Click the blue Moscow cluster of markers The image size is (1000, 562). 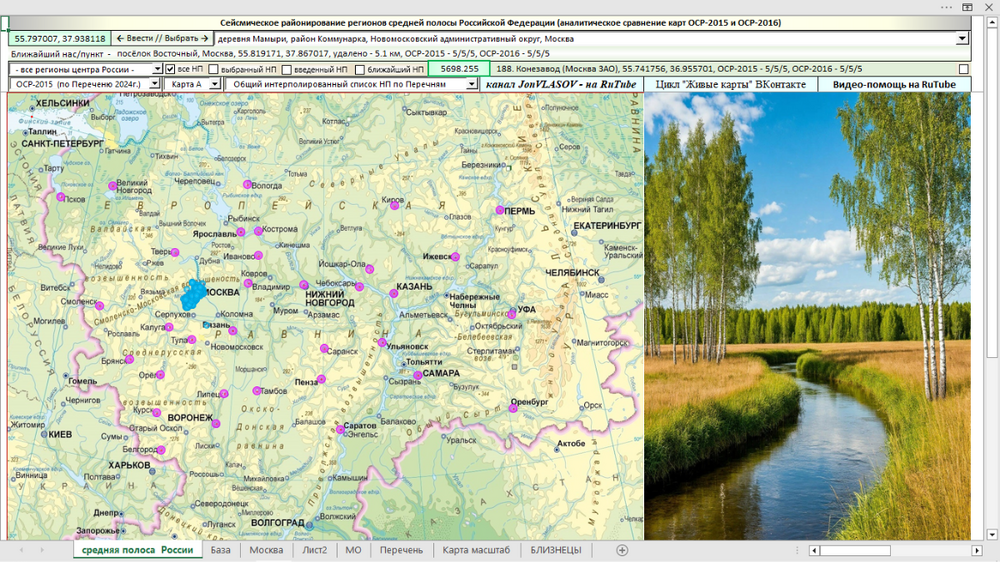pos(193,295)
